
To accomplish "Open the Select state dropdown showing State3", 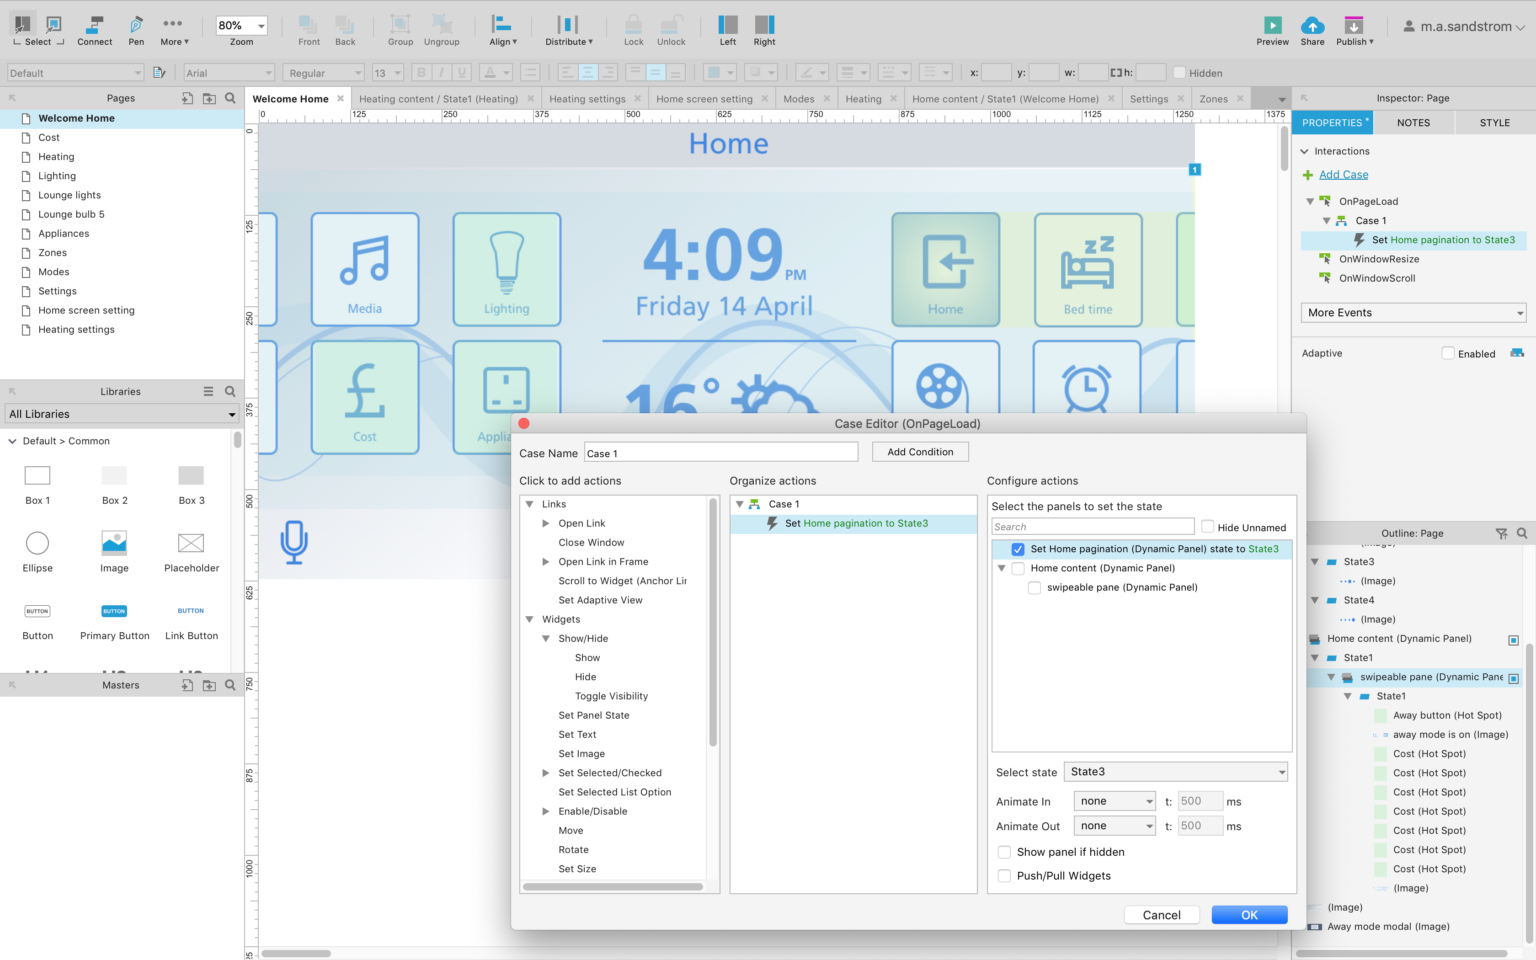I will pyautogui.click(x=1175, y=771).
